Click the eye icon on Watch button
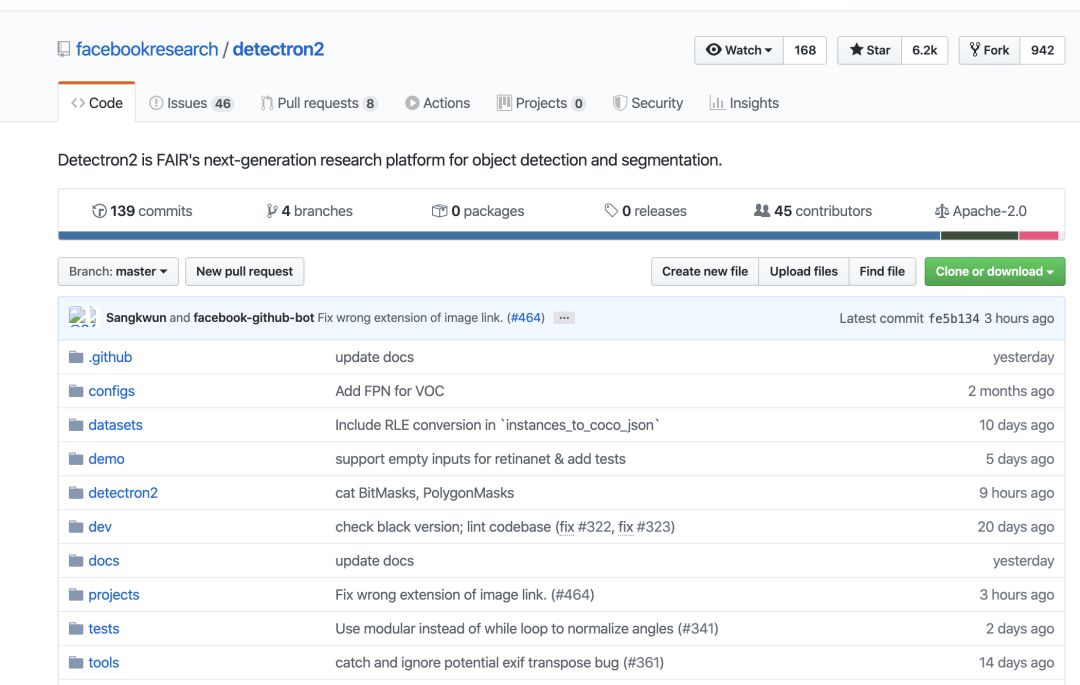 click(714, 50)
